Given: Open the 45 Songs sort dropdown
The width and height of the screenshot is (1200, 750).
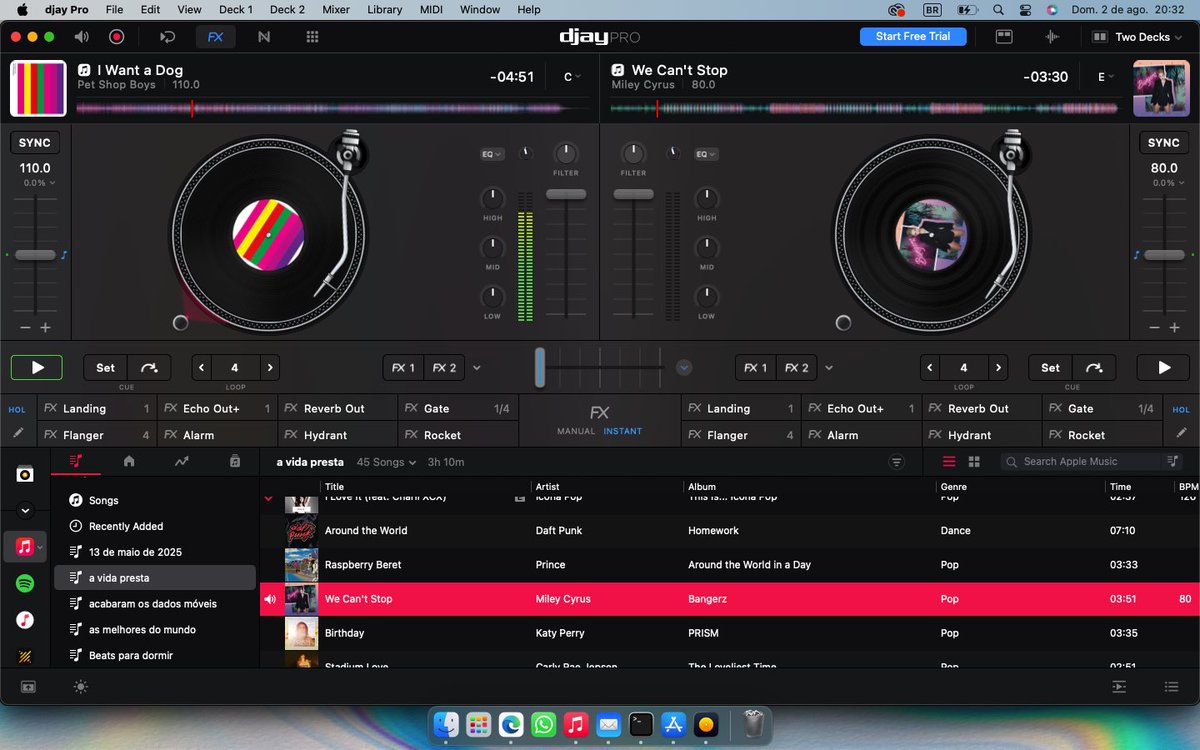Looking at the screenshot, I should (386, 462).
